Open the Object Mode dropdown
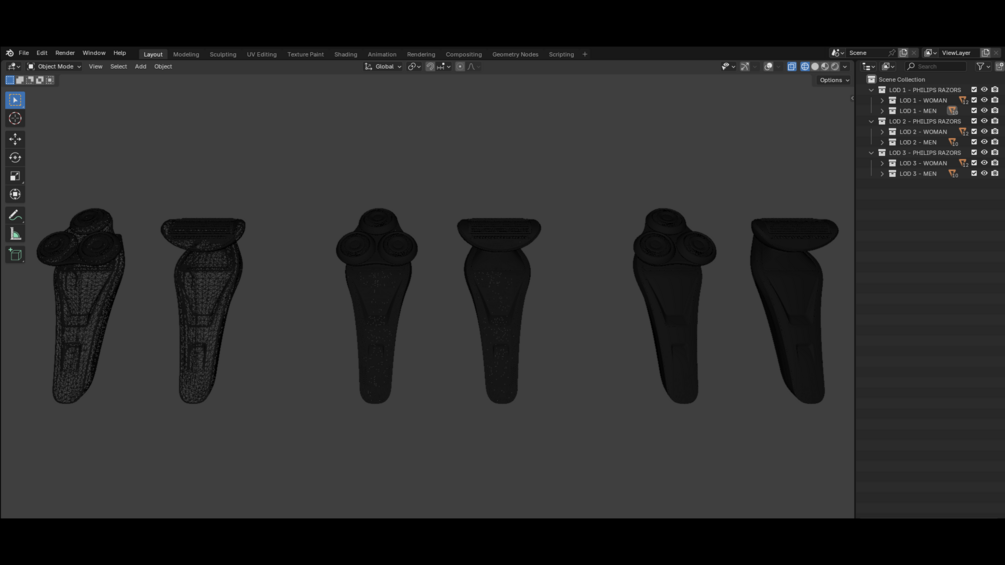The width and height of the screenshot is (1005, 565). click(54, 67)
